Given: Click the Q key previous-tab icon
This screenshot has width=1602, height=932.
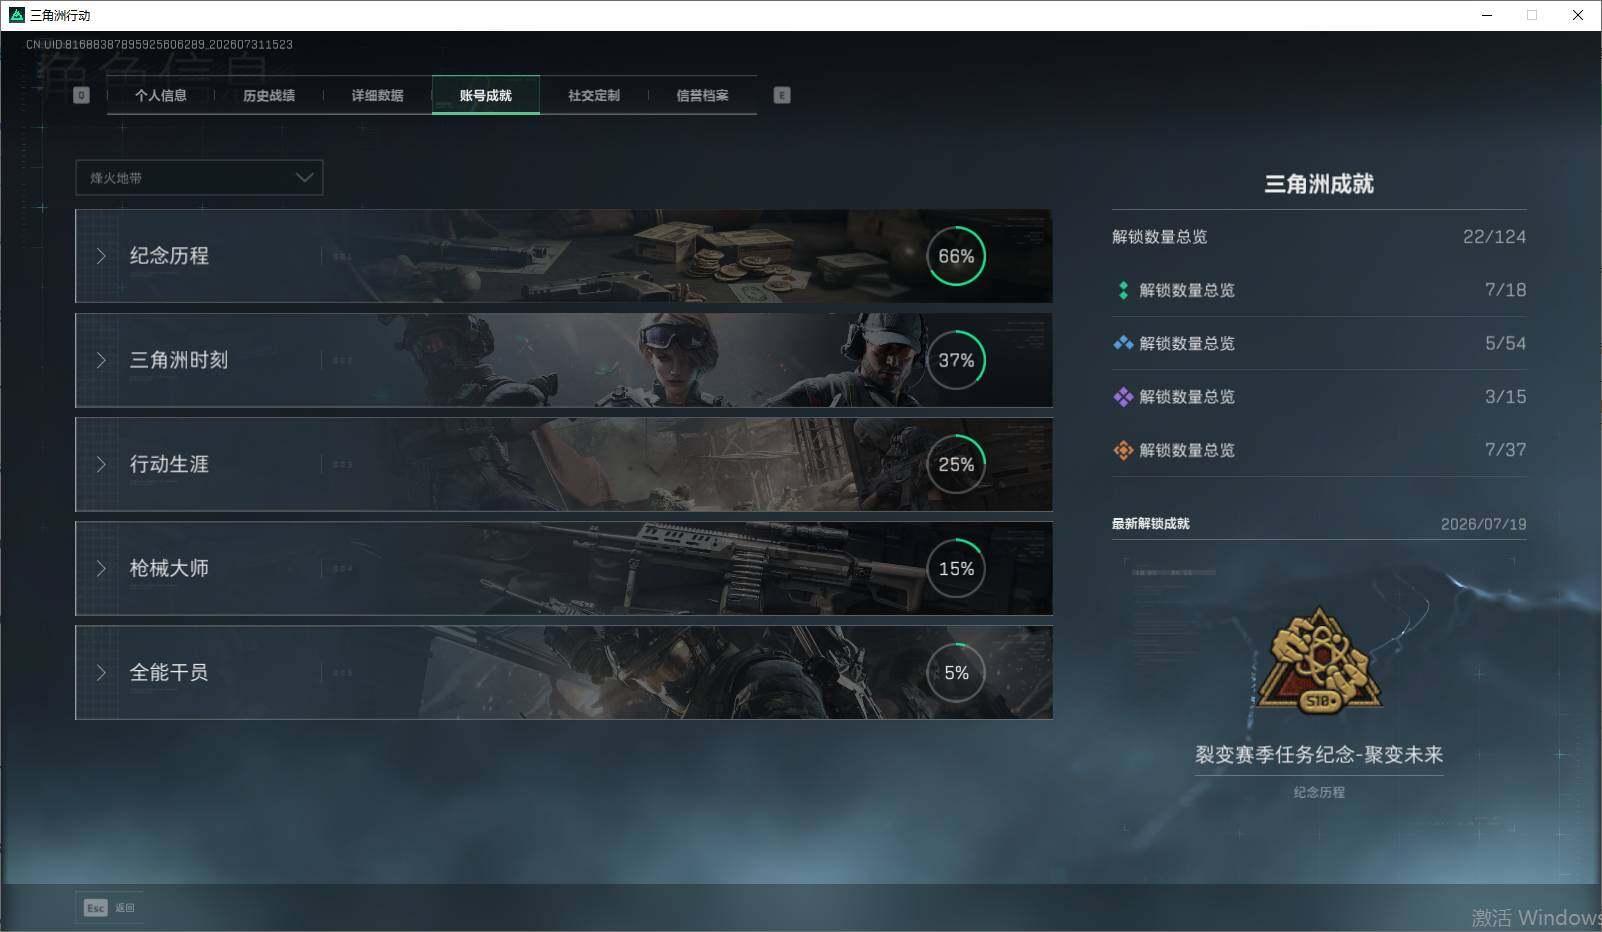Looking at the screenshot, I should tap(82, 95).
